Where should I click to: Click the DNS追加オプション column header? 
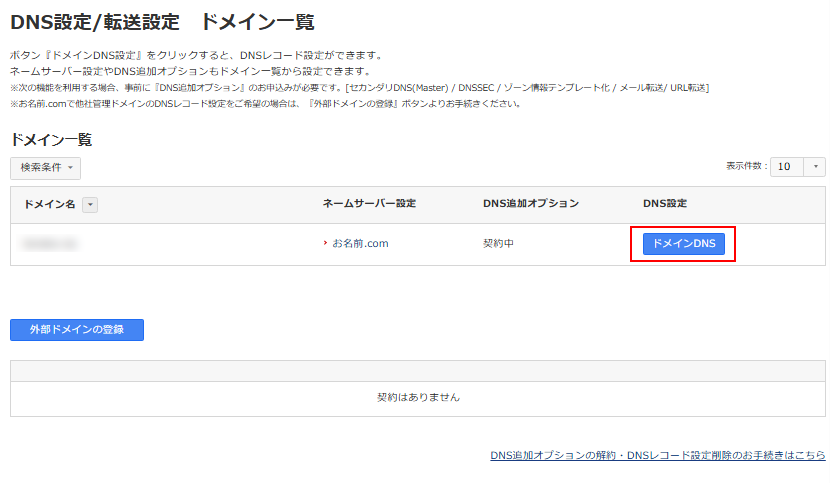pos(531,204)
